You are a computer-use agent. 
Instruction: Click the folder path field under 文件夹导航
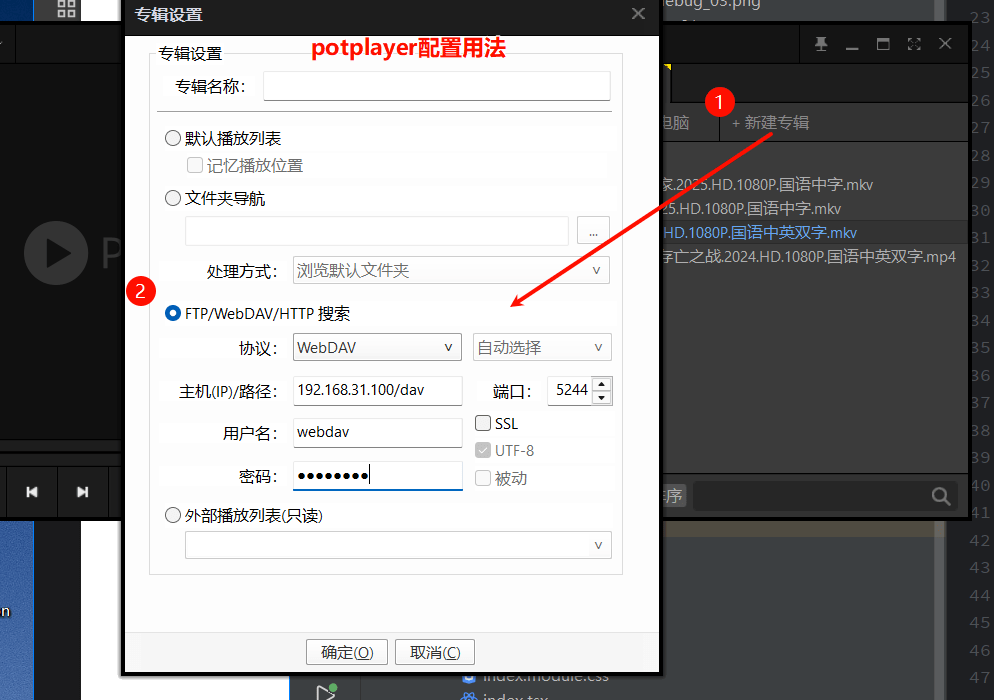coord(377,231)
